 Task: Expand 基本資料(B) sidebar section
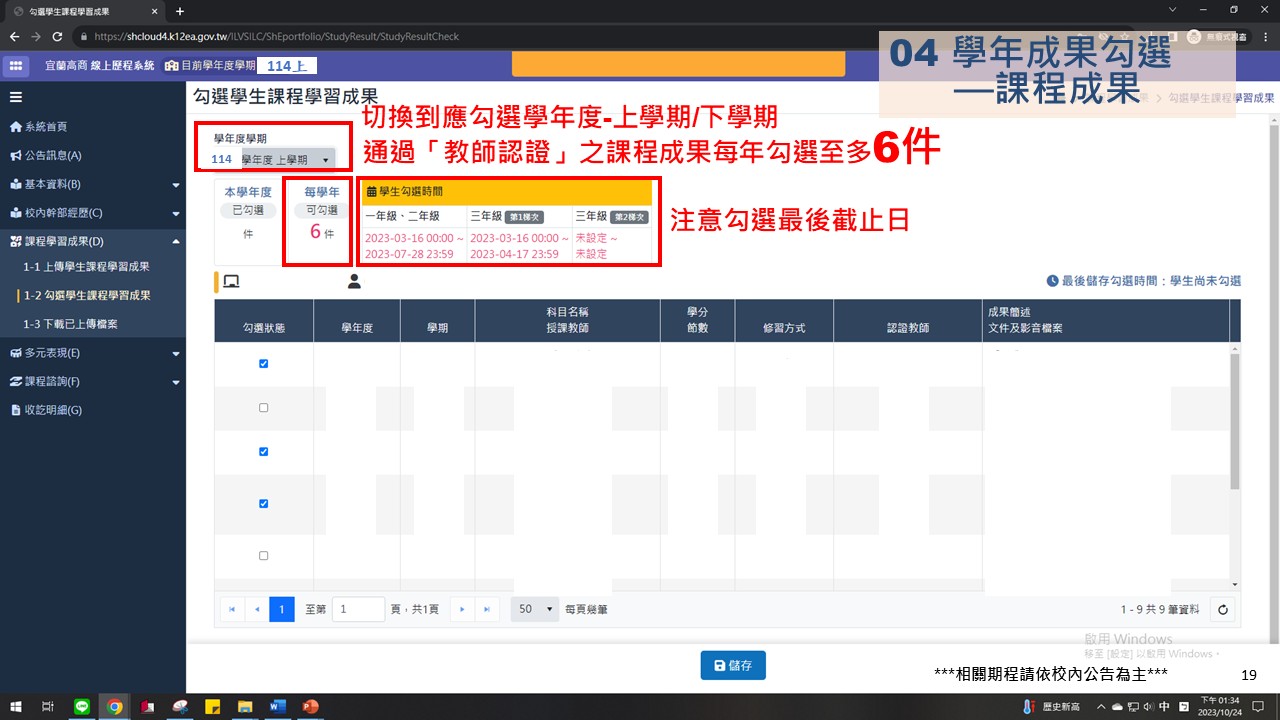[x=93, y=184]
